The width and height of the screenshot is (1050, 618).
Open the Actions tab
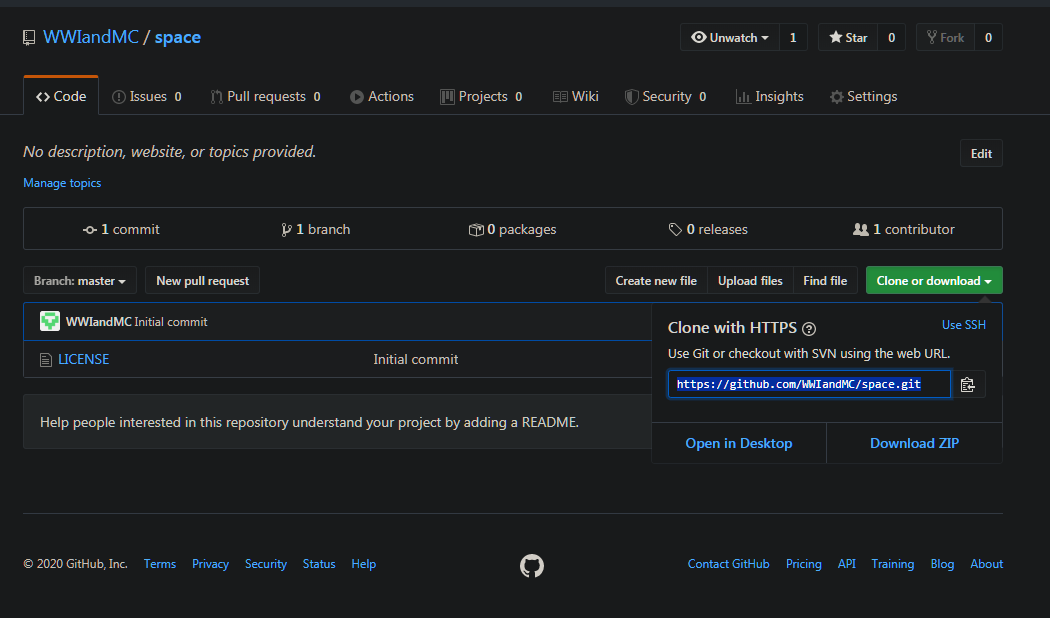382,96
